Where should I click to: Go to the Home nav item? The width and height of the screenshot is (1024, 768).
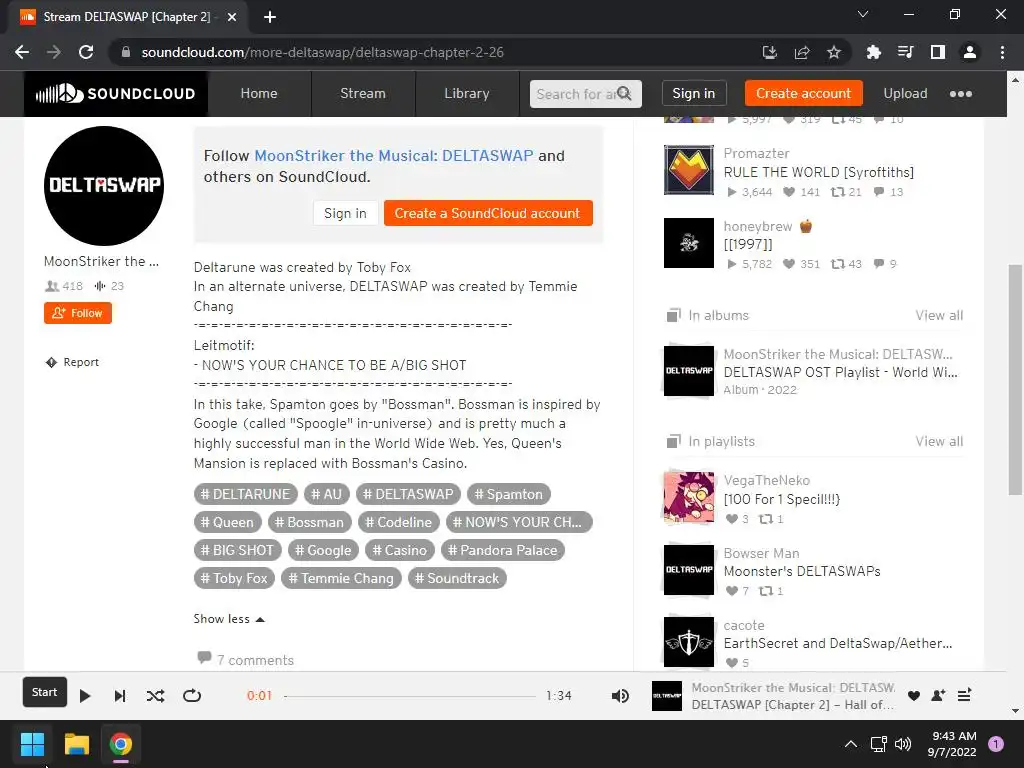coord(259,93)
